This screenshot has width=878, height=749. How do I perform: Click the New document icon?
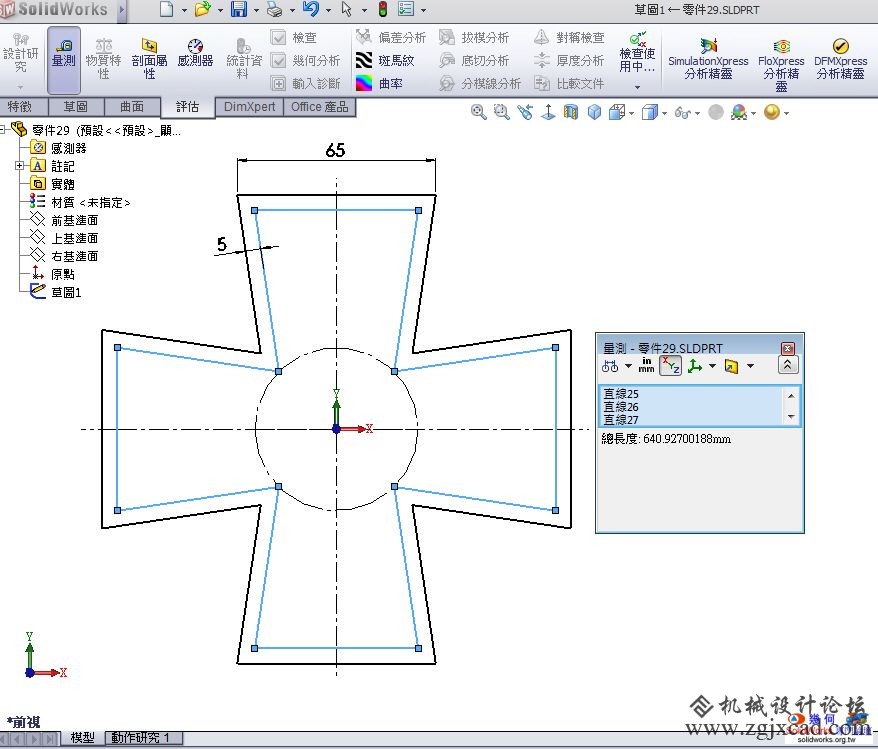[x=166, y=9]
